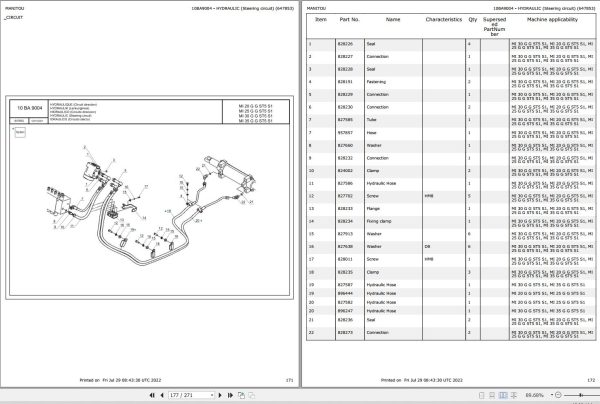
Task: Click the Fixing clamp entry in row 14
Action: 379,221
